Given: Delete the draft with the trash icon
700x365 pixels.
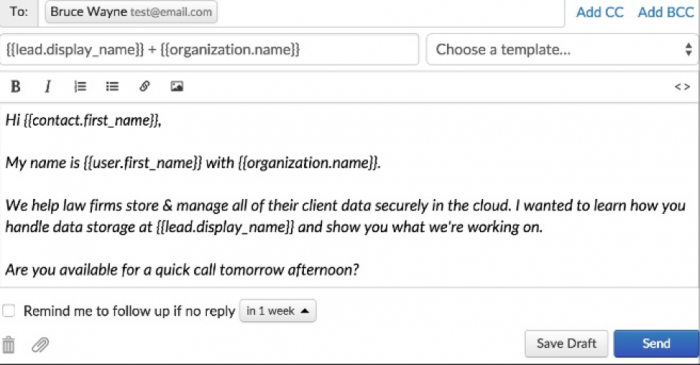Looking at the screenshot, I should point(8,344).
